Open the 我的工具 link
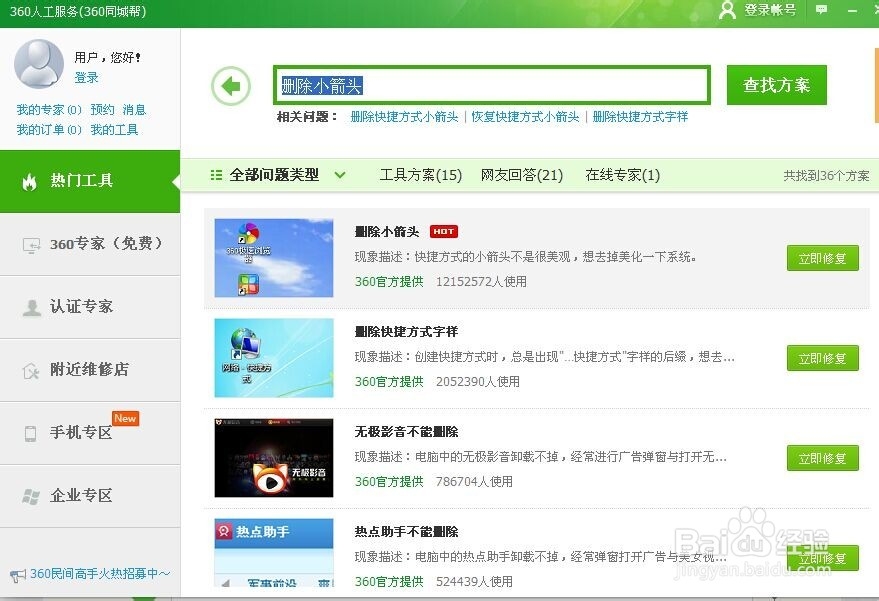This screenshot has width=879, height=601. (114, 130)
